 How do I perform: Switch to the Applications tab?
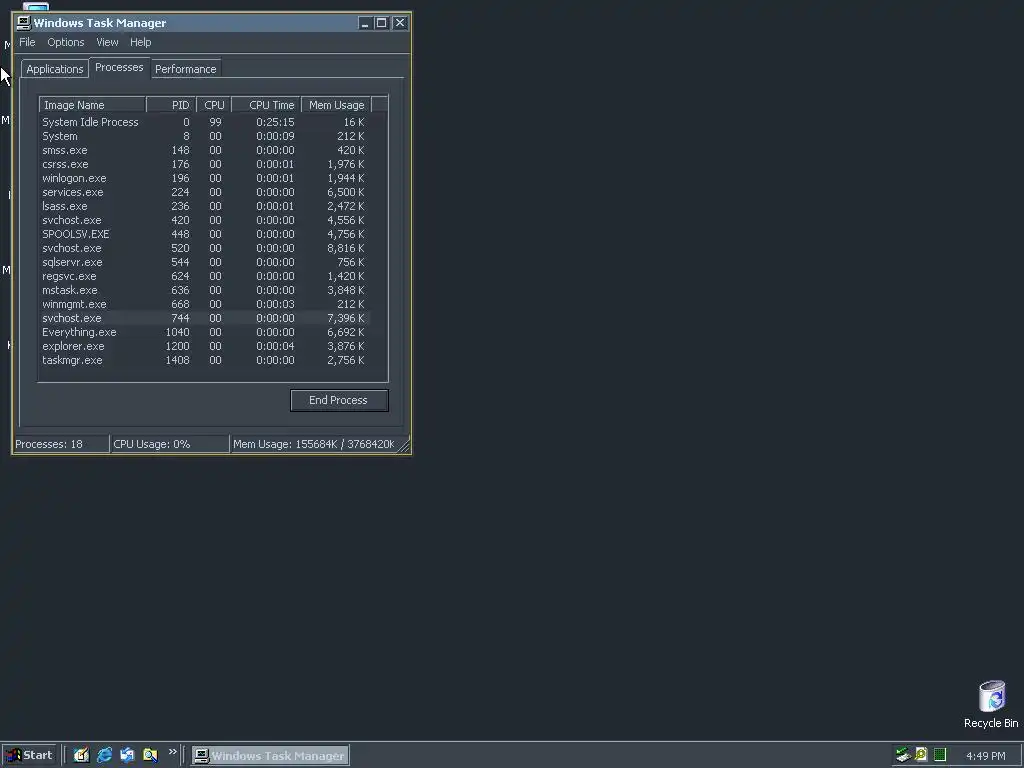55,69
